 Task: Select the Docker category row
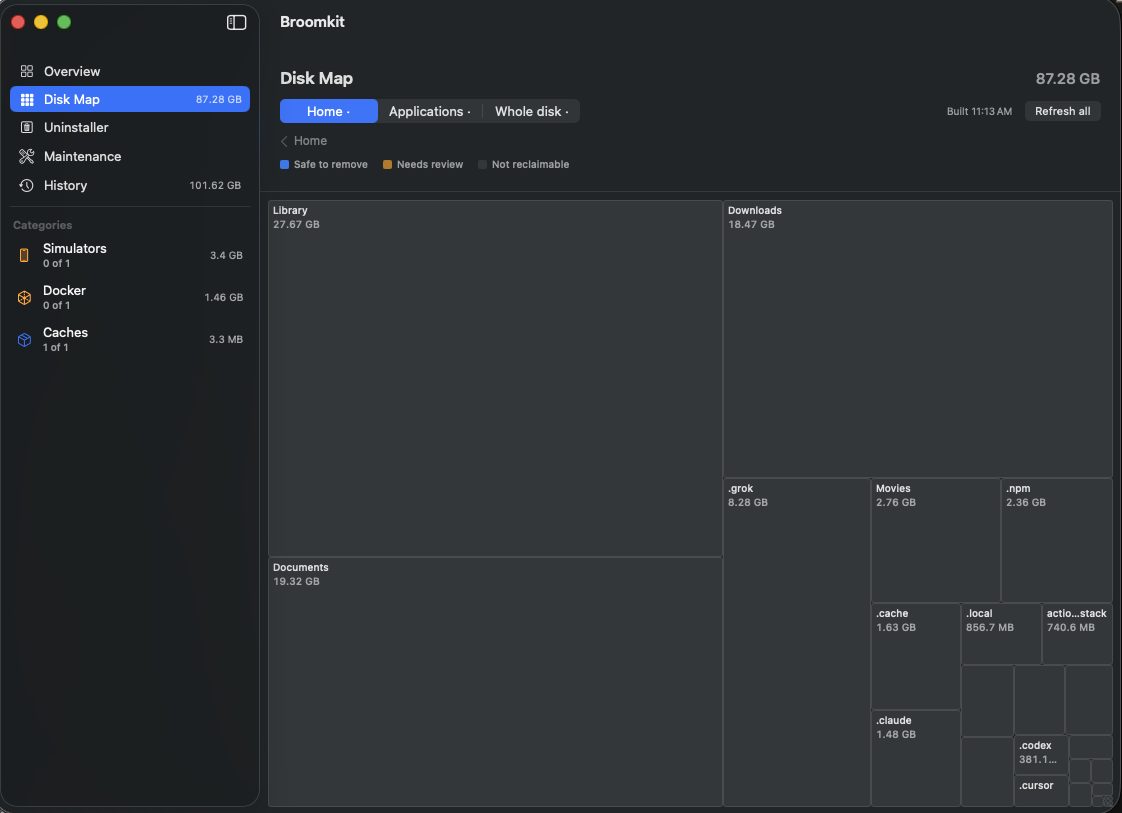tap(130, 298)
